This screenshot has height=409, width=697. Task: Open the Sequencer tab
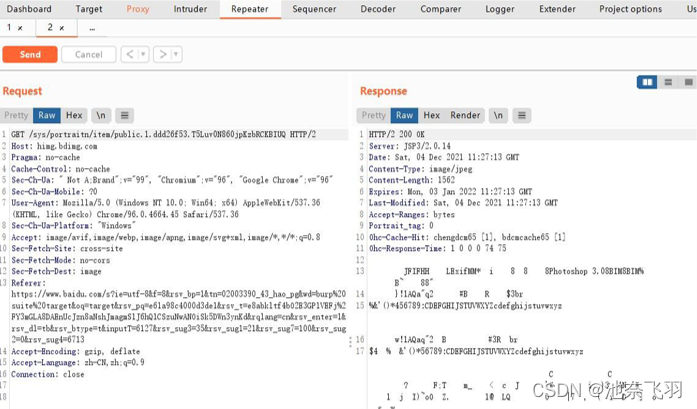[314, 9]
